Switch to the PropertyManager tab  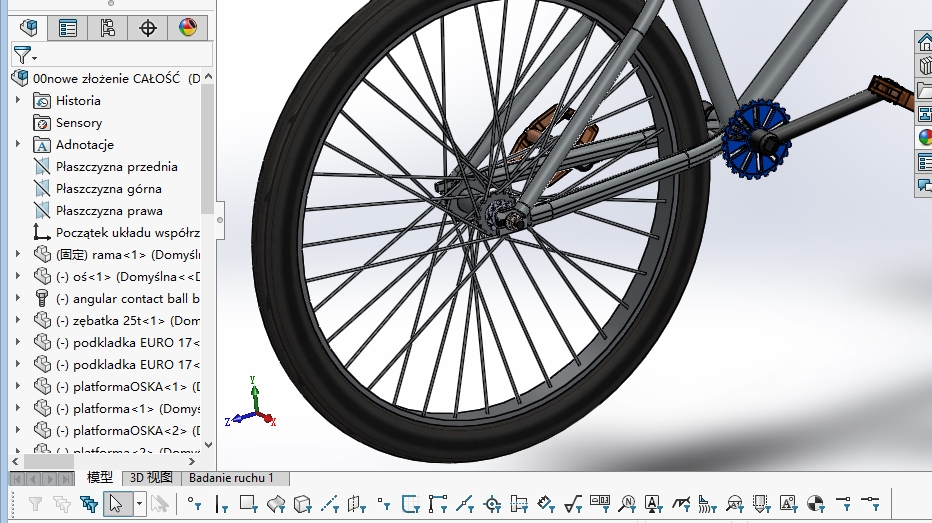pyautogui.click(x=67, y=27)
